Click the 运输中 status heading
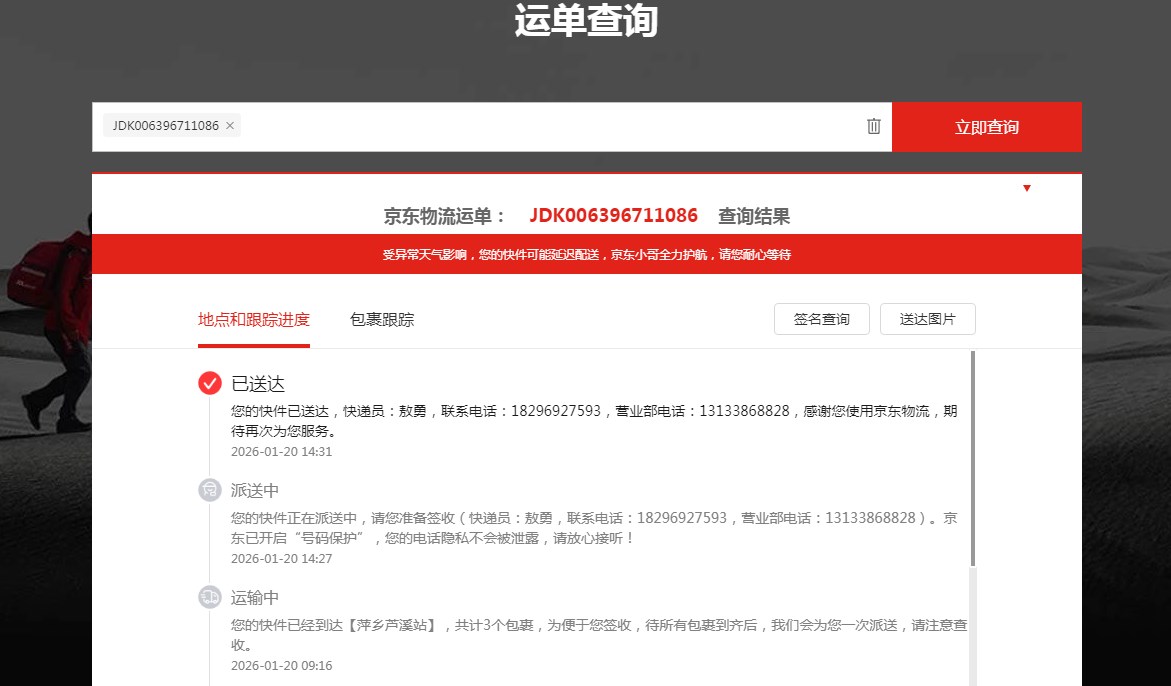 pos(255,598)
